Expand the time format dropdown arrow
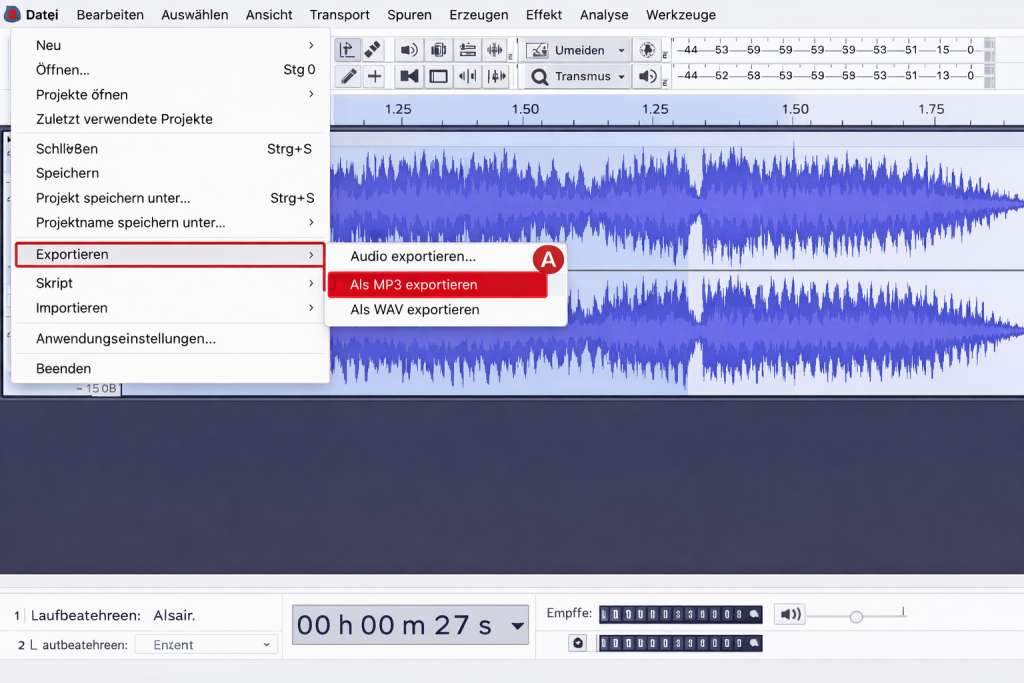Viewport: 1024px width, 683px height. tap(517, 626)
